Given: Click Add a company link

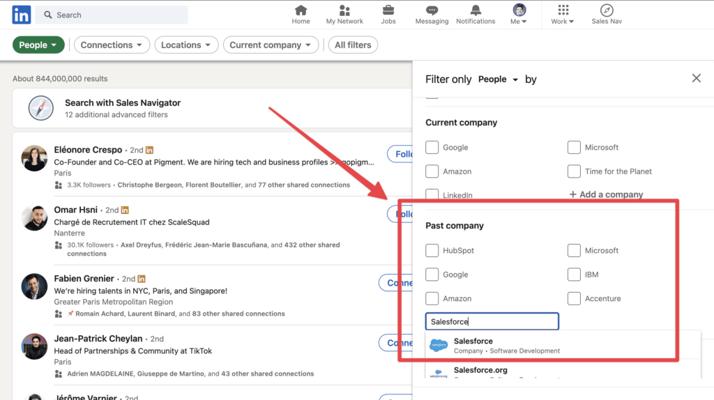Looking at the screenshot, I should (x=606, y=195).
